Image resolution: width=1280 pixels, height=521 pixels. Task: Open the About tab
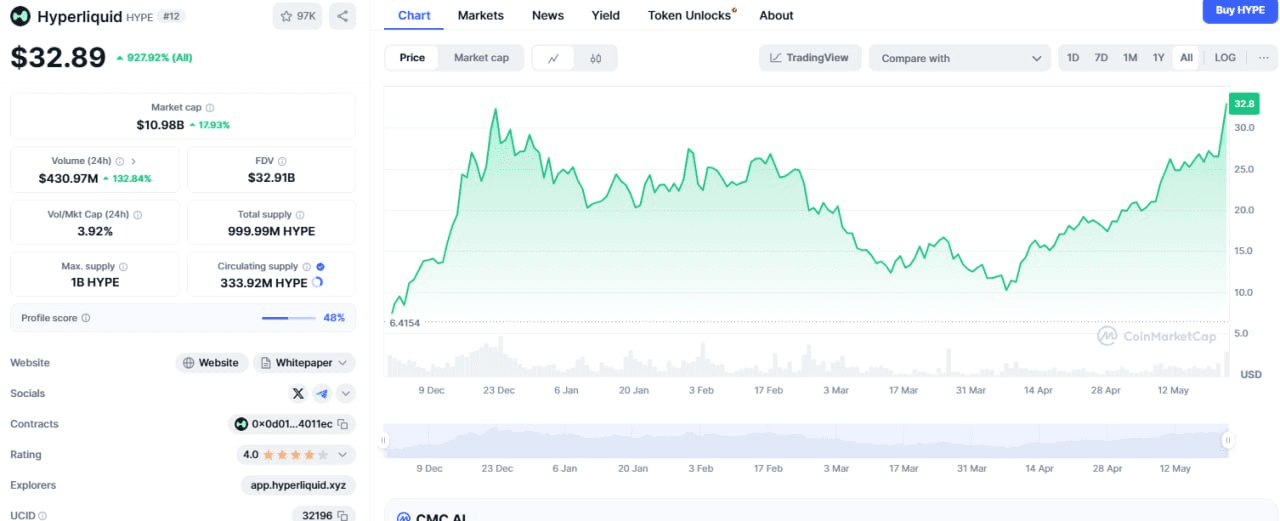[776, 15]
